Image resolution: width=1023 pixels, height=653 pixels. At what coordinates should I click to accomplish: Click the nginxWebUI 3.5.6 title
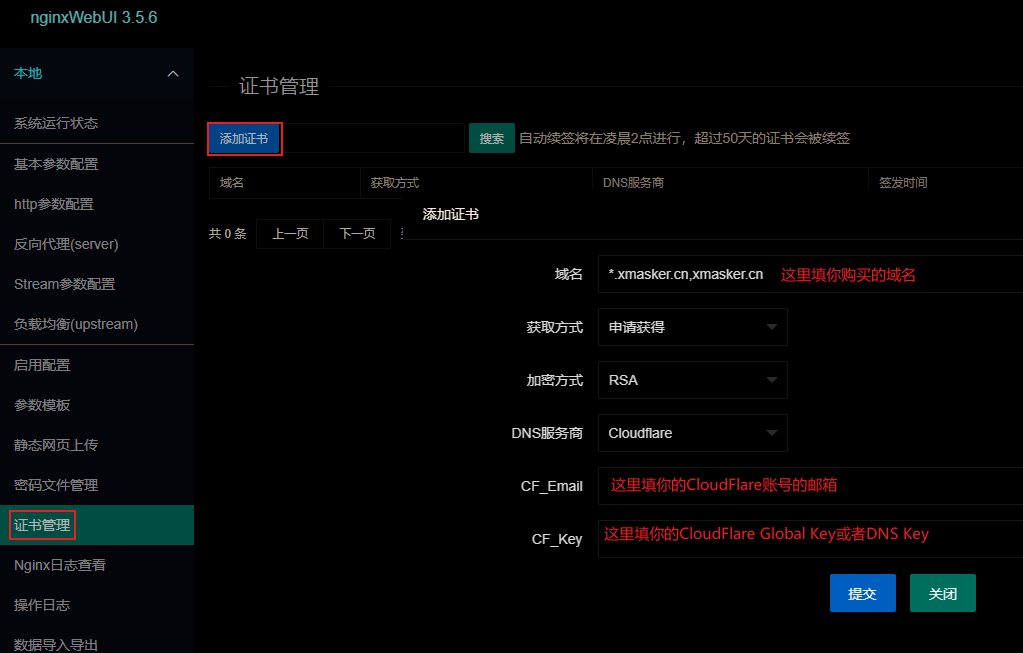94,18
